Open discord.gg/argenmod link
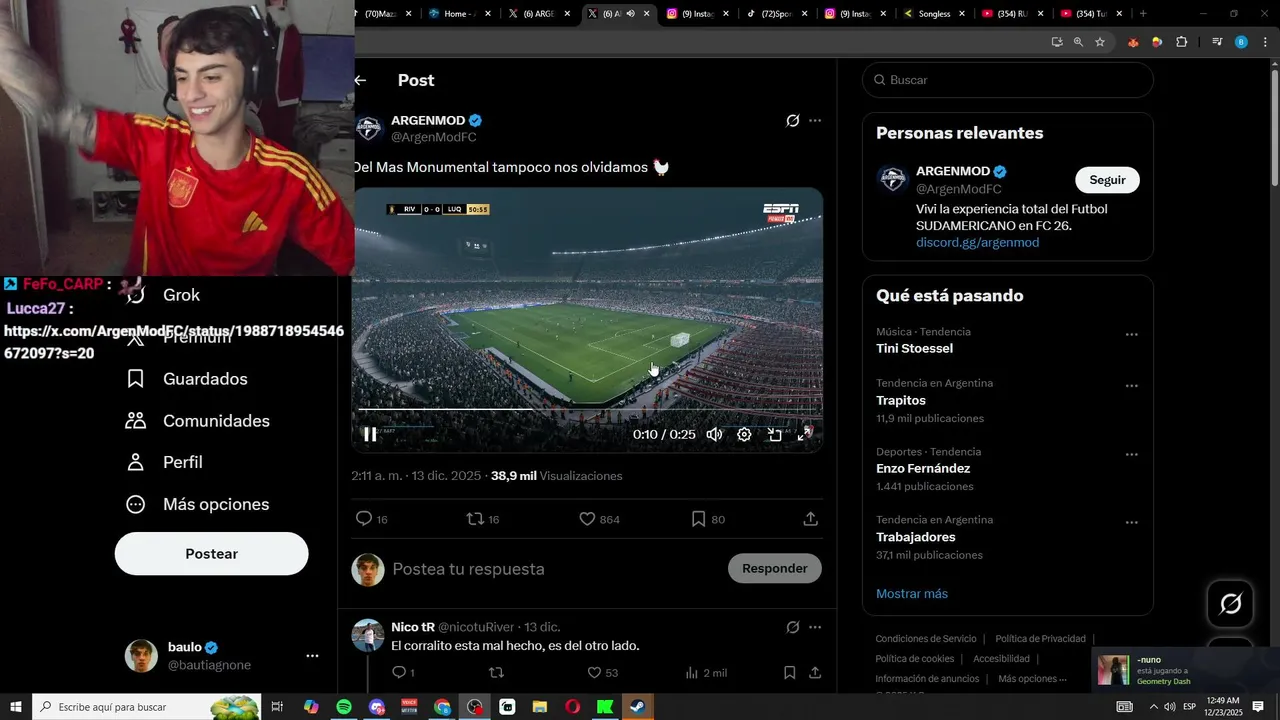This screenshot has height=720, width=1280. coord(977,243)
